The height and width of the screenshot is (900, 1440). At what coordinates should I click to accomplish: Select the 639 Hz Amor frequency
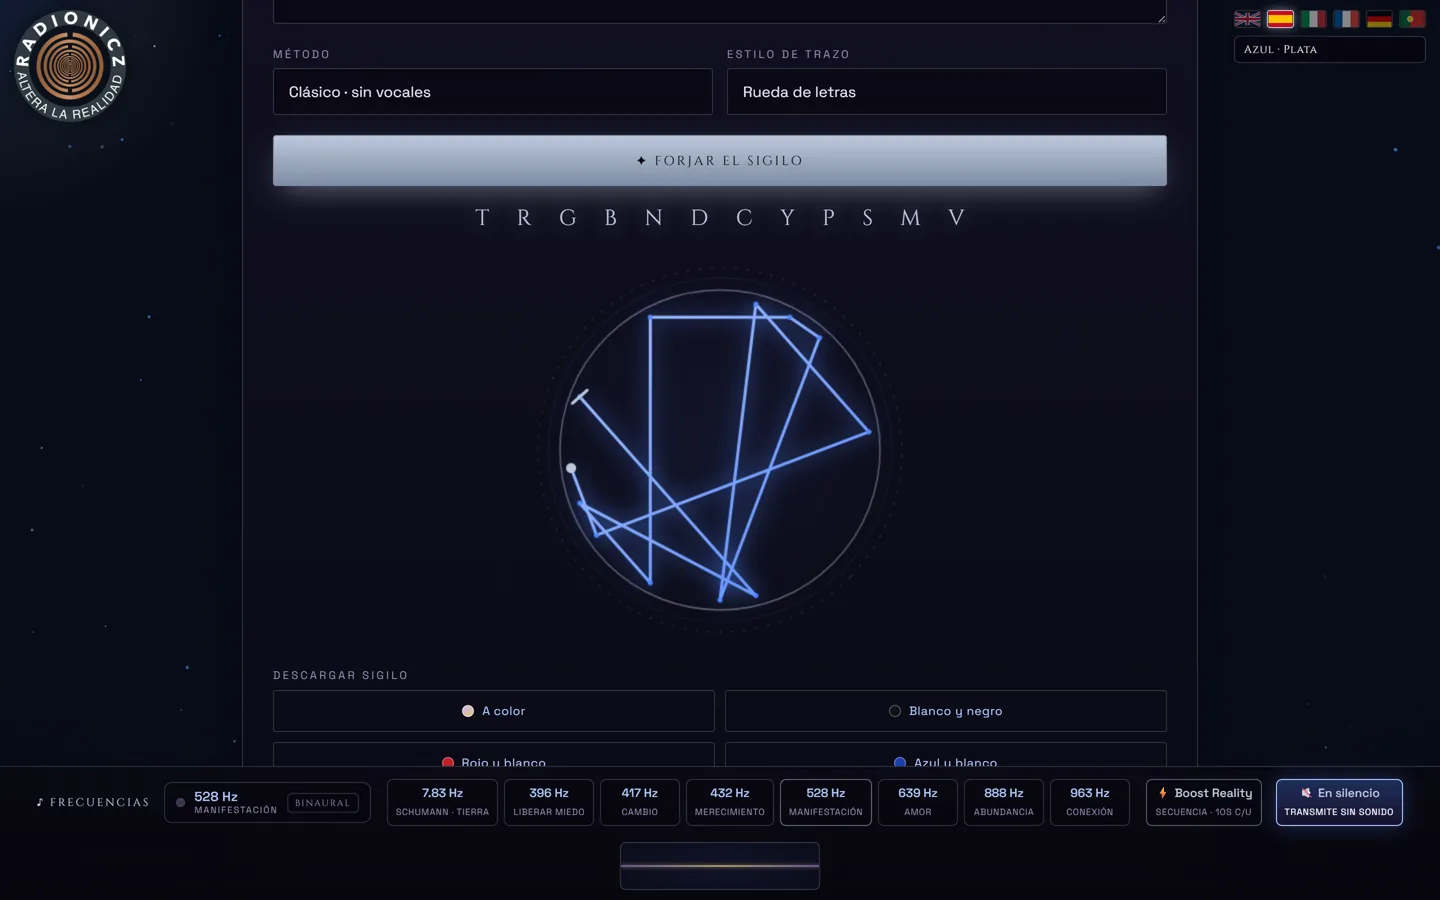(917, 802)
